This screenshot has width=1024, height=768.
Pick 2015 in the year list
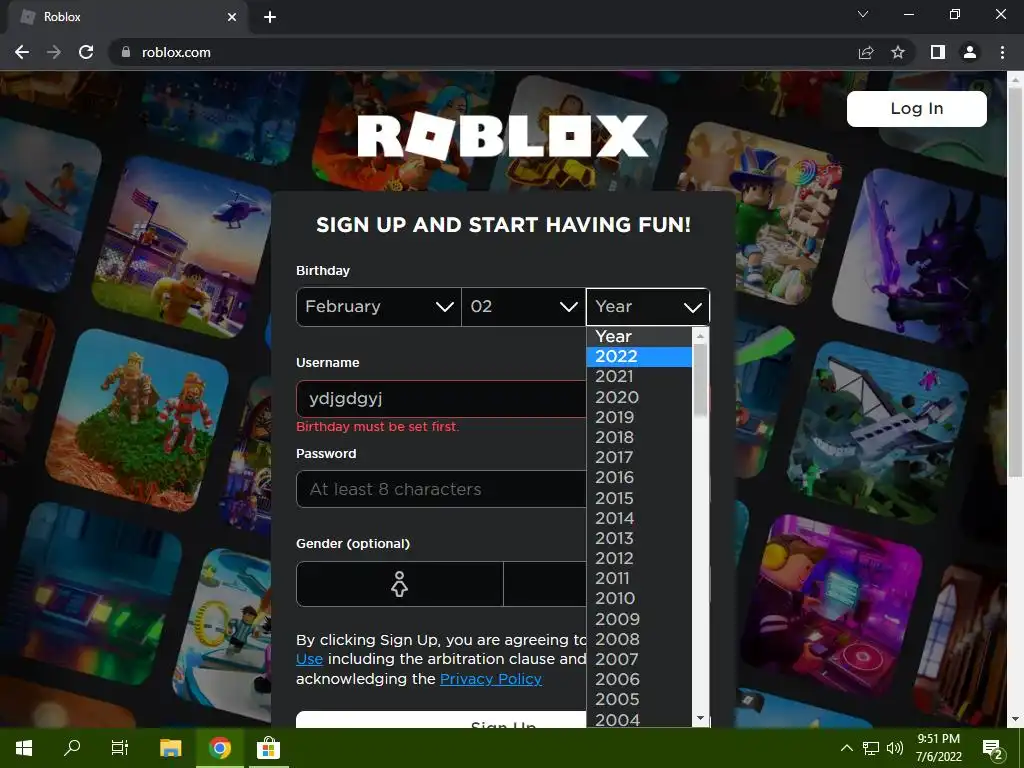tap(639, 498)
